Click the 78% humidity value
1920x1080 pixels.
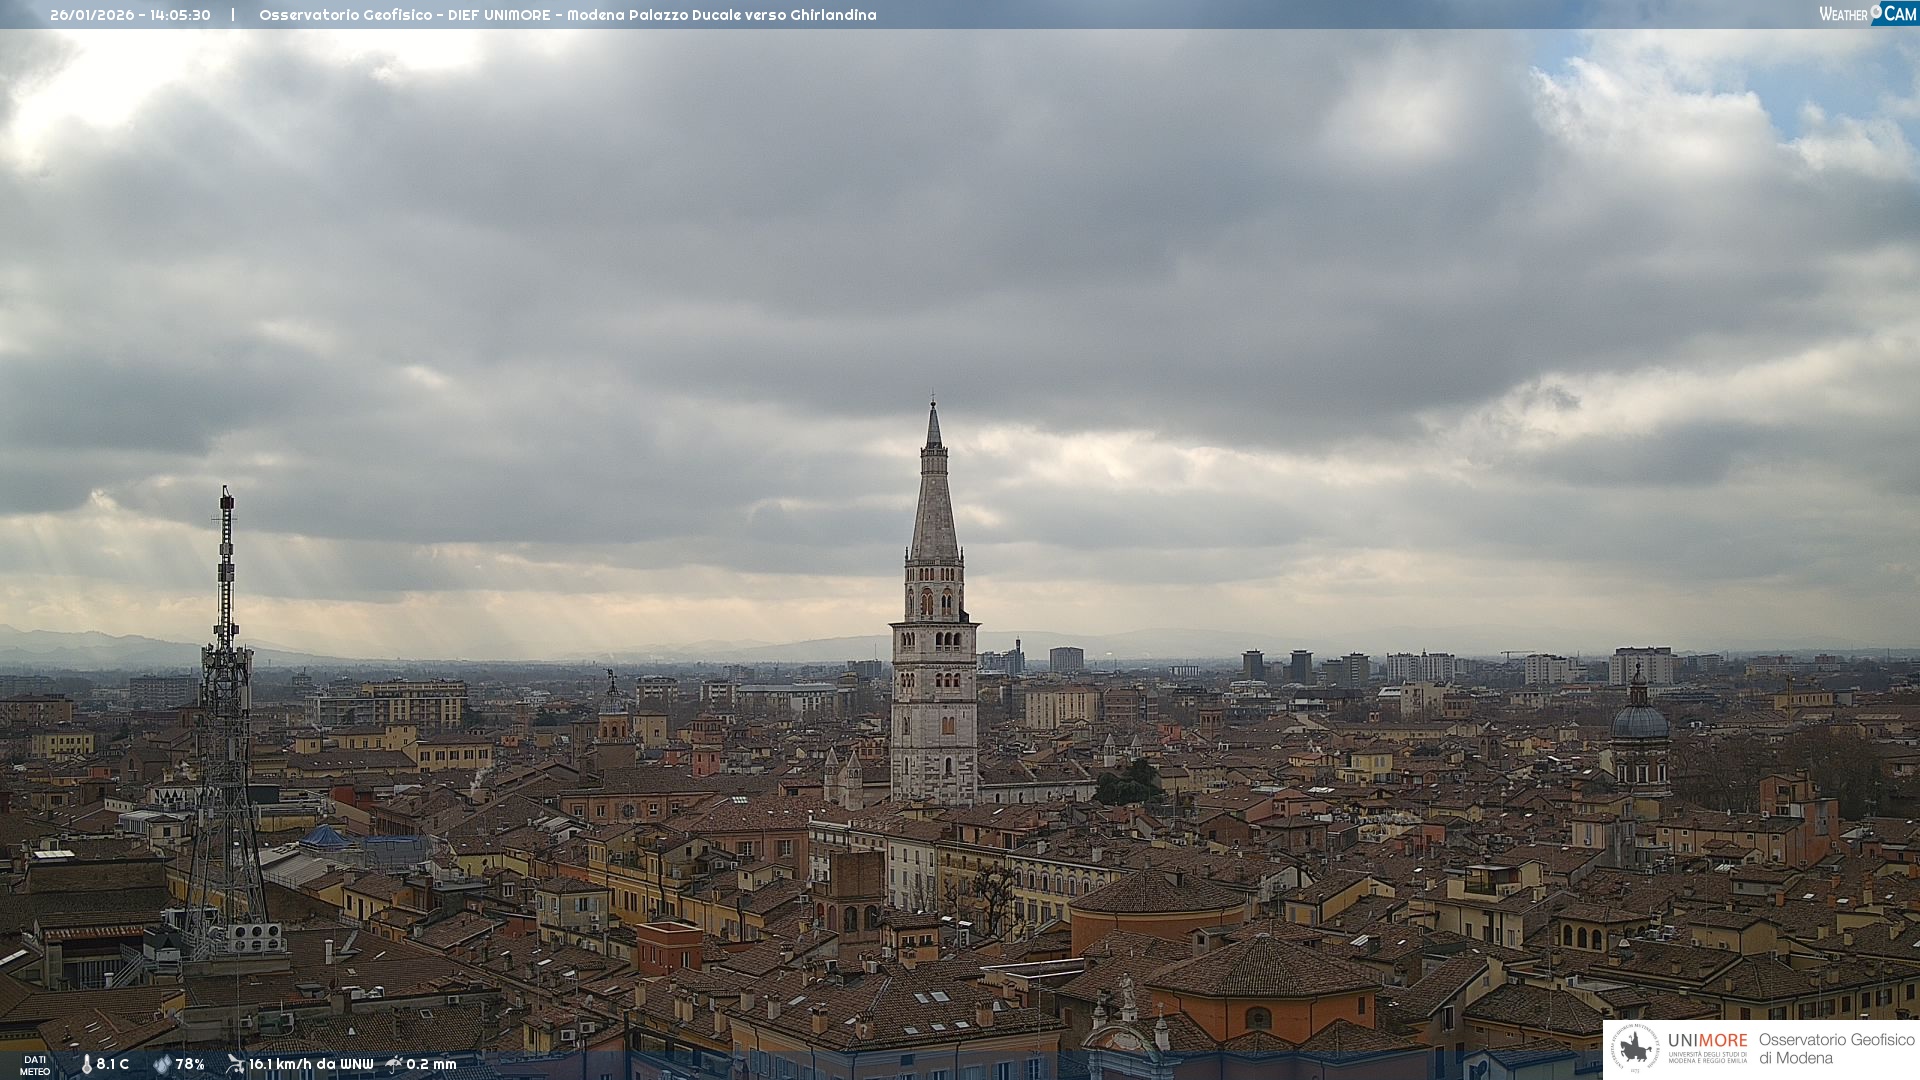click(190, 1065)
